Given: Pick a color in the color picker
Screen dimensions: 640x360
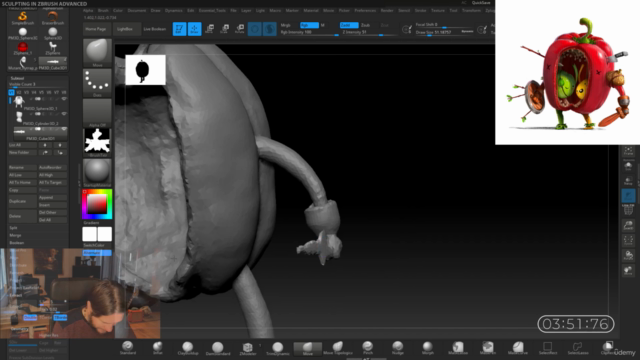Looking at the screenshot, I should [x=97, y=204].
